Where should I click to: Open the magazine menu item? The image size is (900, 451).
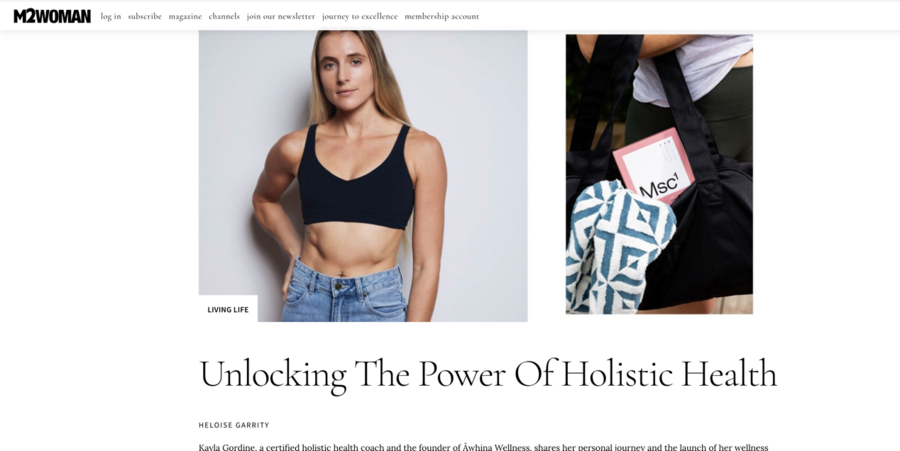click(x=185, y=16)
